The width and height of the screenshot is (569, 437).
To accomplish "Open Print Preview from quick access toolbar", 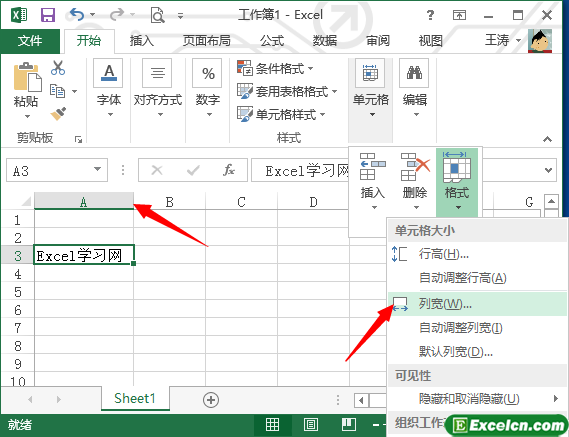I will point(157,15).
